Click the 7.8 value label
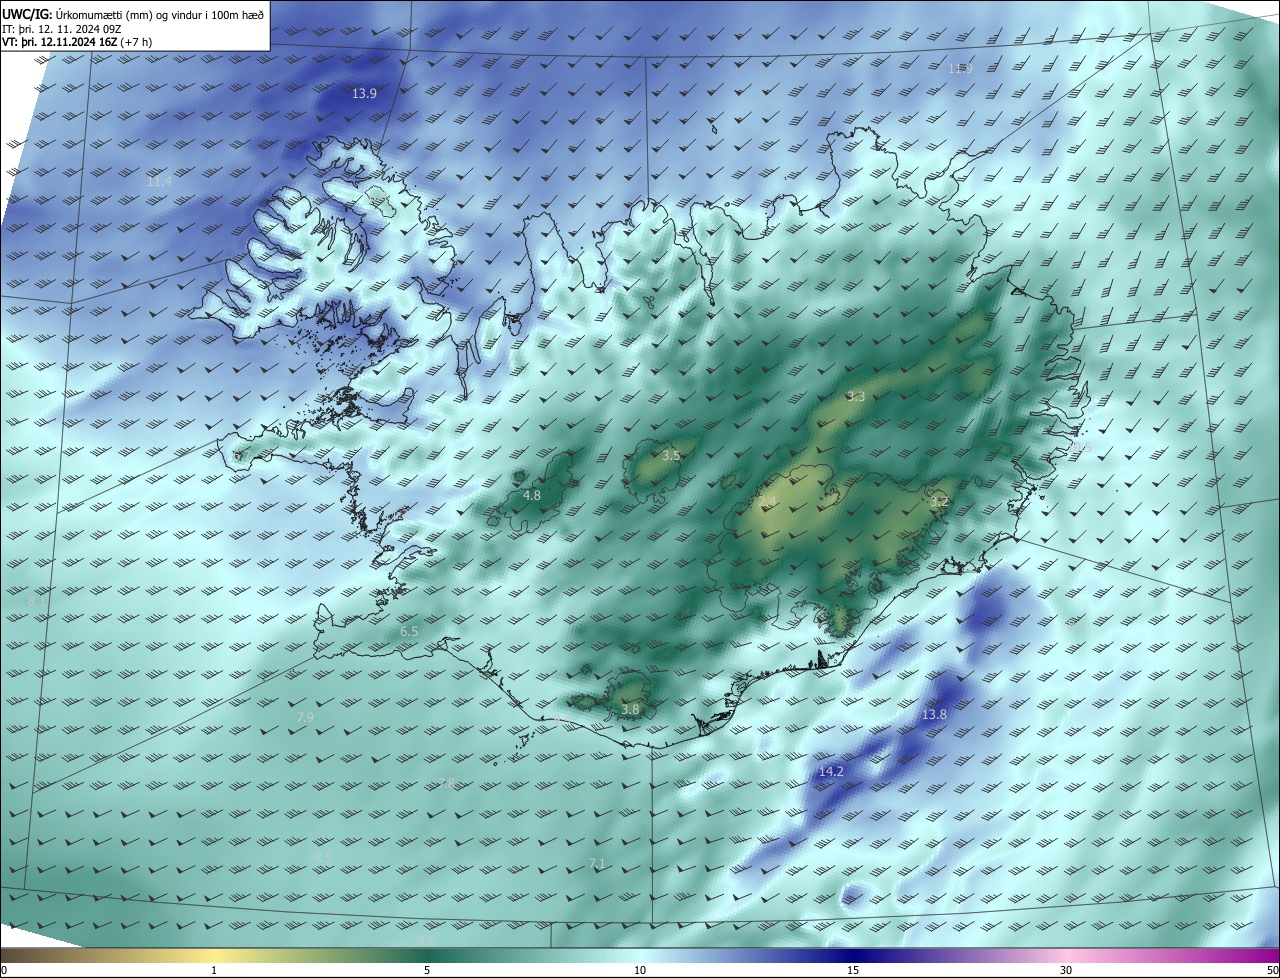The height and width of the screenshot is (978, 1280). coord(447,784)
